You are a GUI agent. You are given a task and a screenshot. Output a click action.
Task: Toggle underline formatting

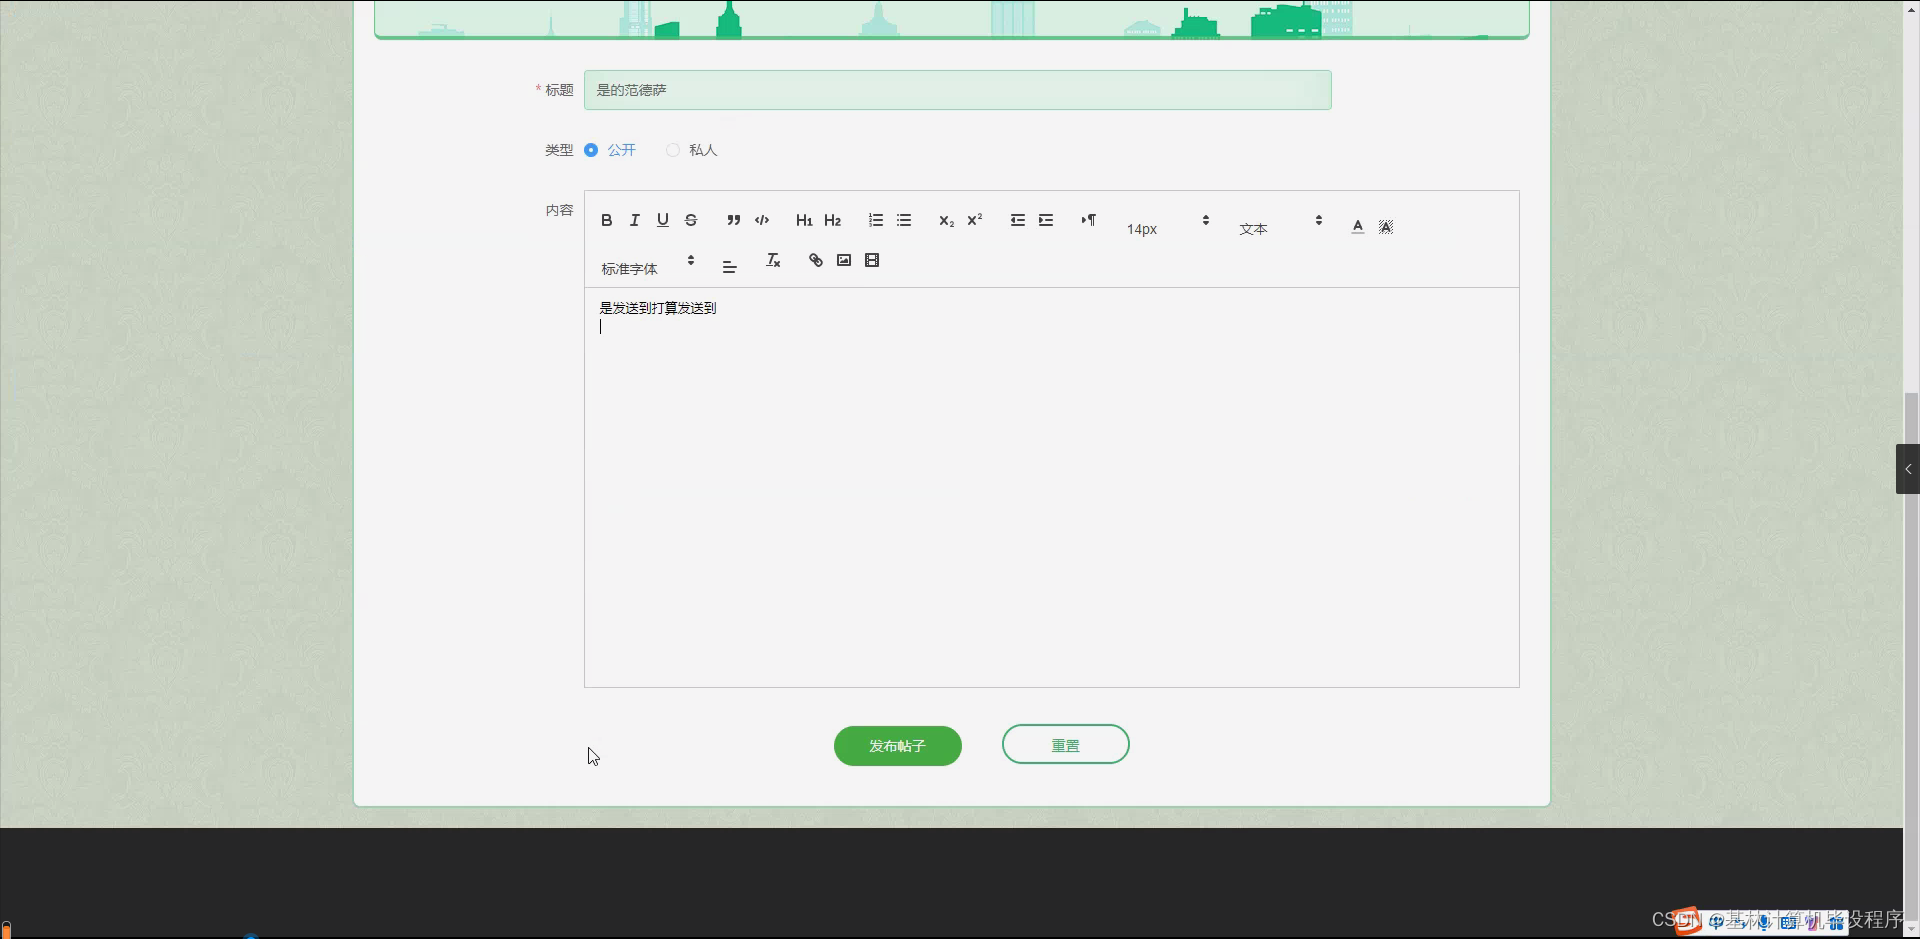coord(662,220)
